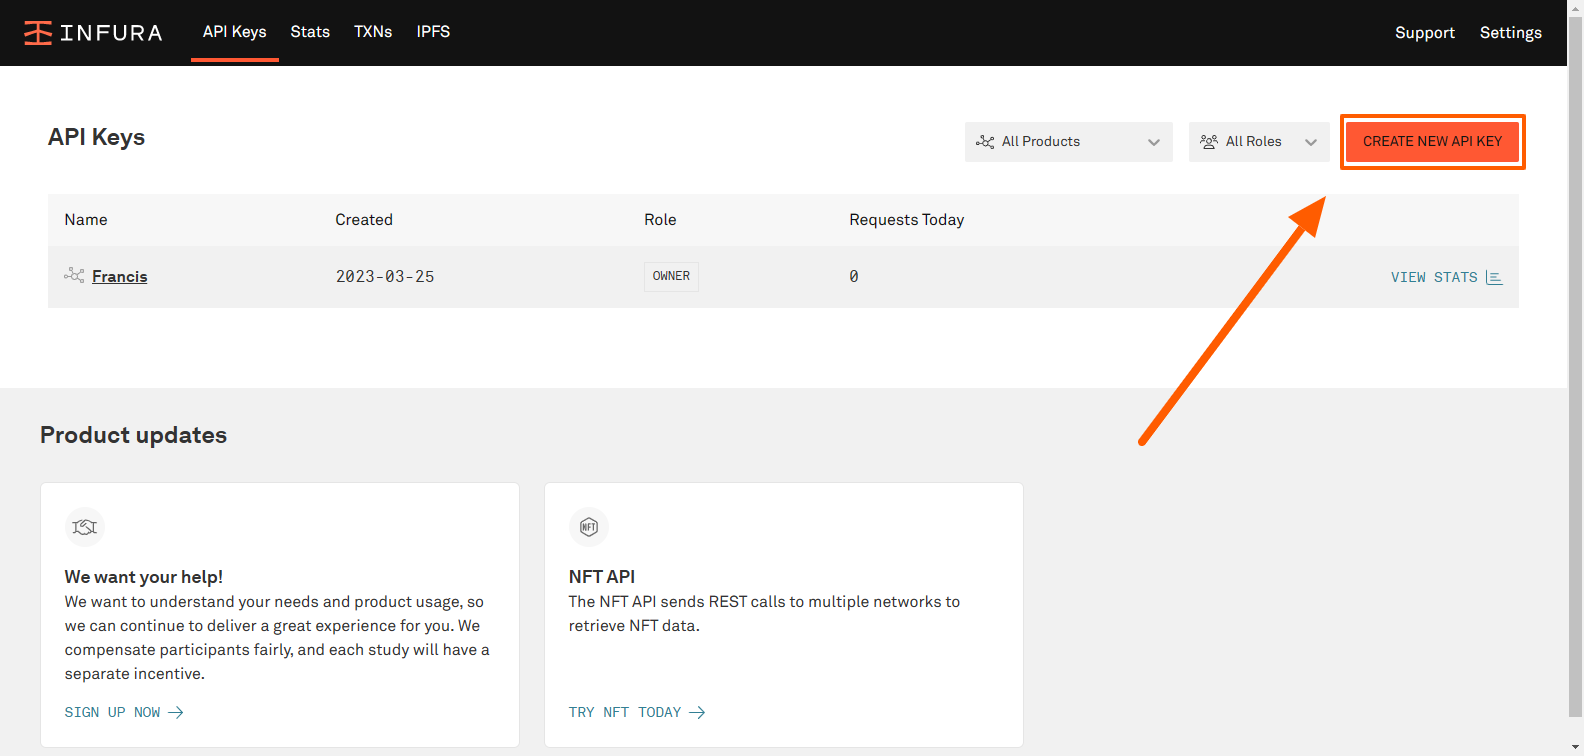
Task: Switch to the Stats tab
Action: [310, 32]
